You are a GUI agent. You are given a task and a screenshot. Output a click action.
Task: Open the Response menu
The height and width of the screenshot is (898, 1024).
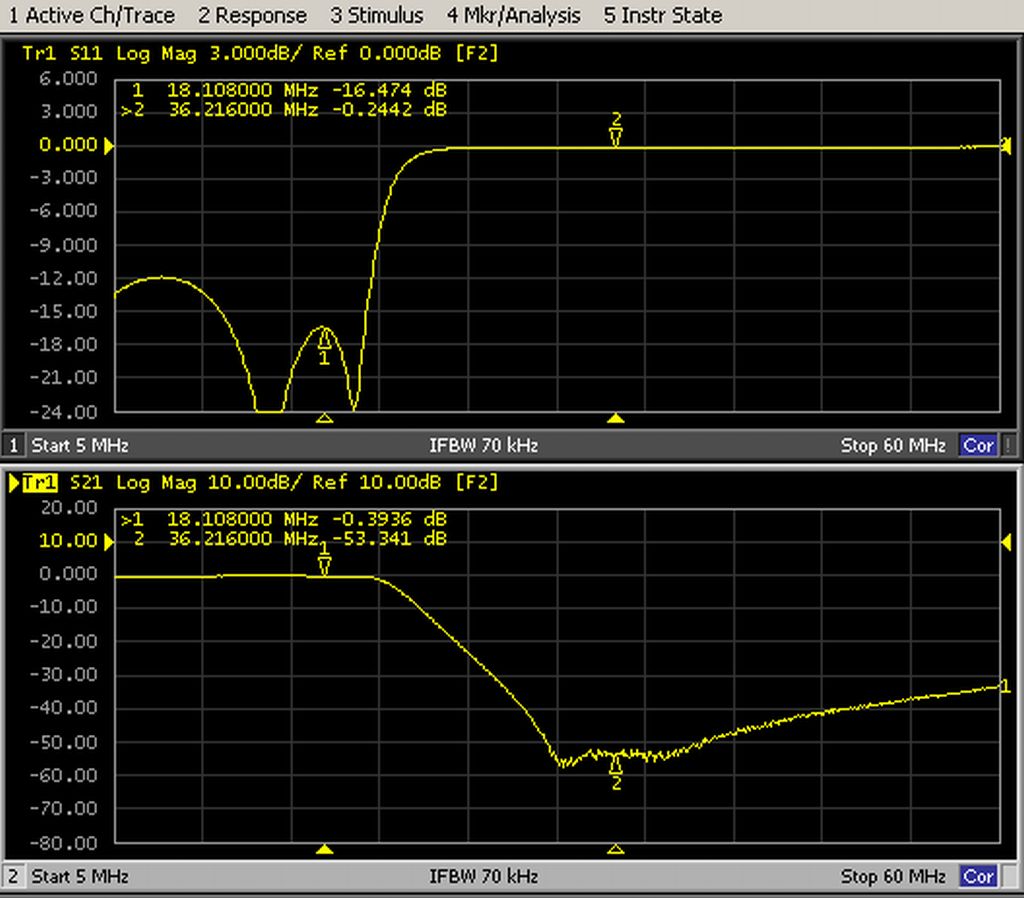[252, 16]
